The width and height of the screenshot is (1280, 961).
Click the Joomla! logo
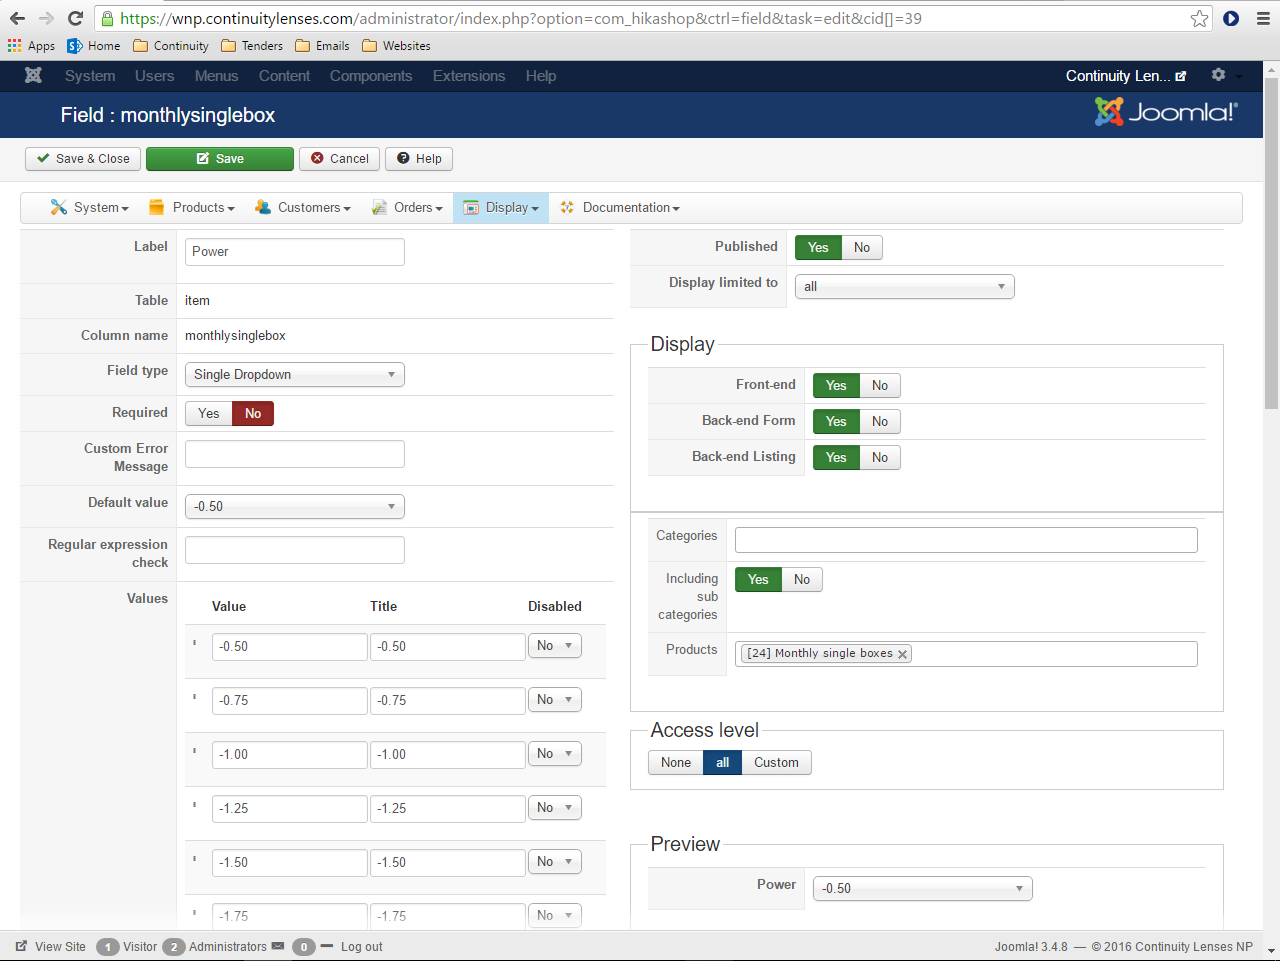[x=1166, y=112]
